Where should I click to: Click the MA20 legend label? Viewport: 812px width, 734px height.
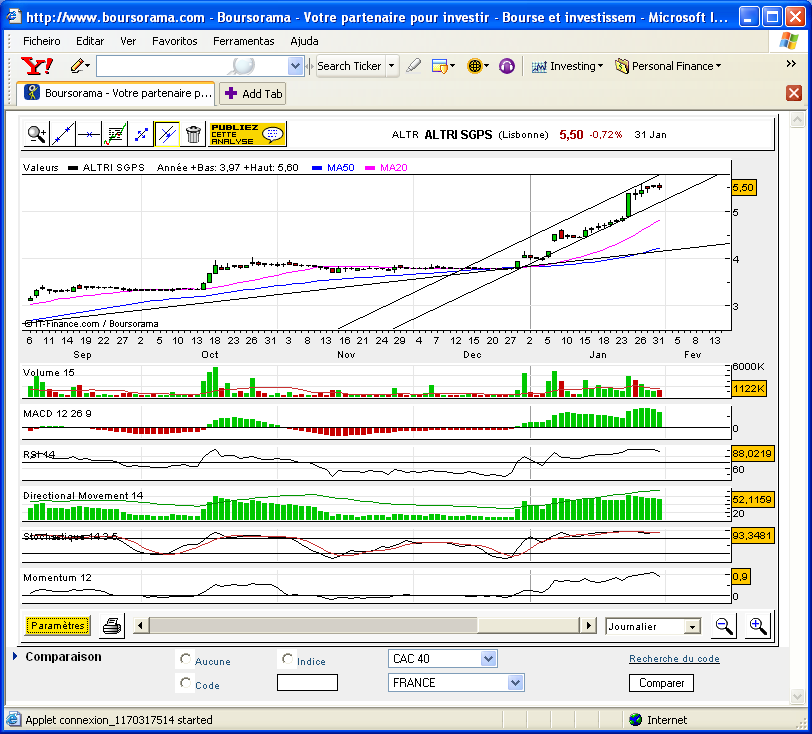point(394,167)
